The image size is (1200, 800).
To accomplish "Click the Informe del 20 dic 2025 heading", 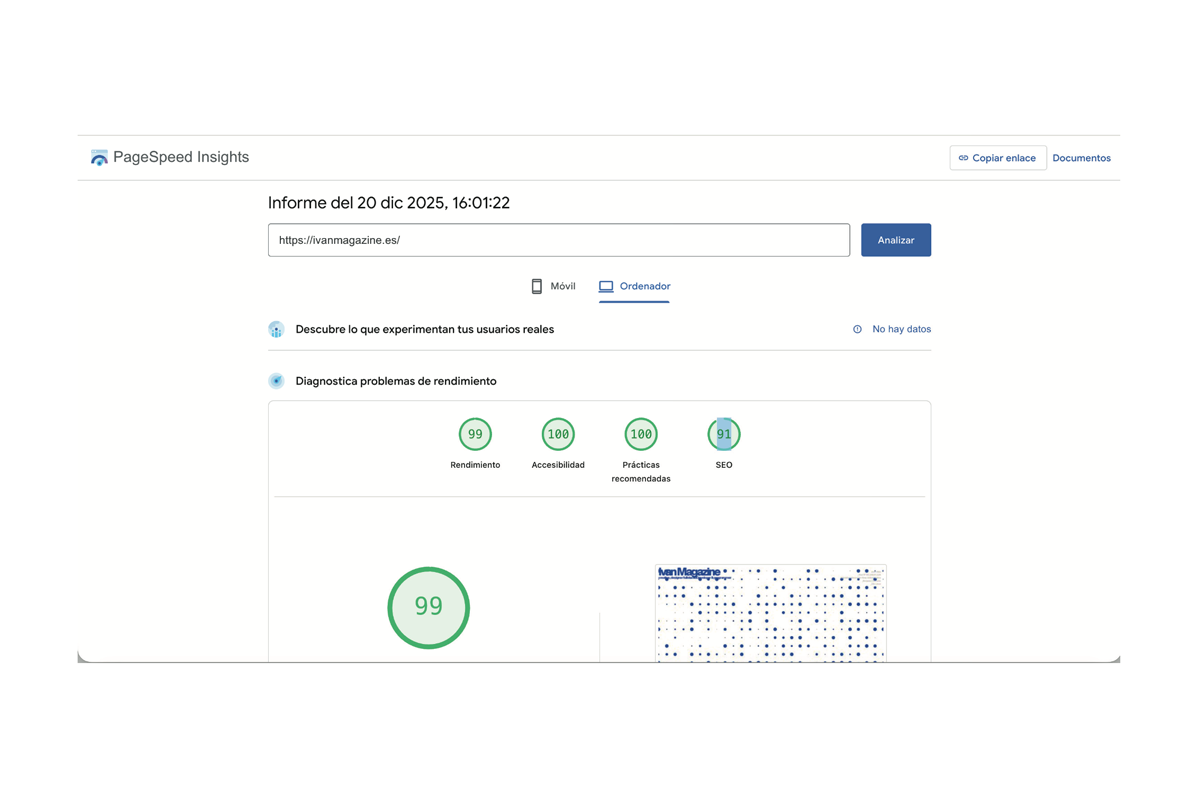I will (x=389, y=203).
